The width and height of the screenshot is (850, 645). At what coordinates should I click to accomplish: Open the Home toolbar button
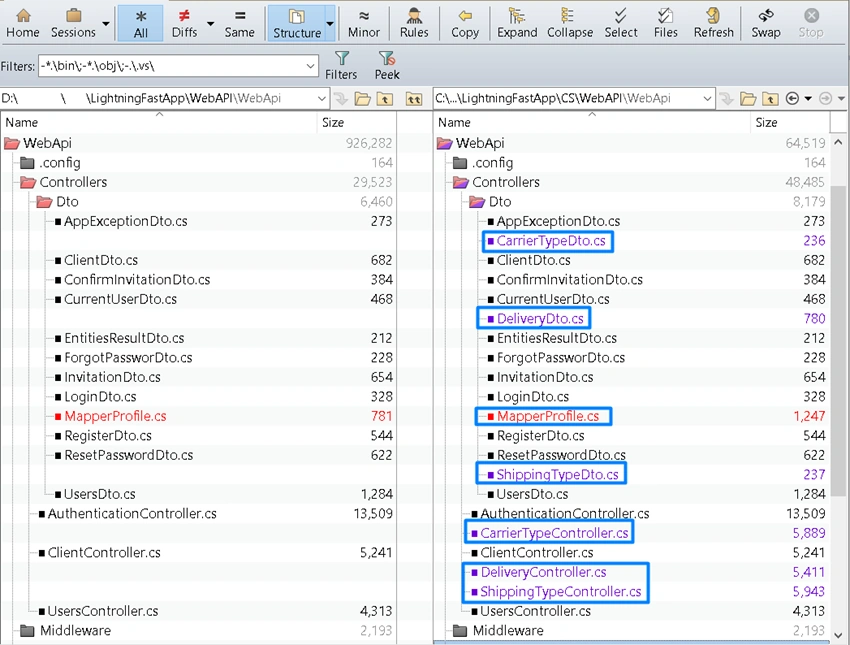23,23
